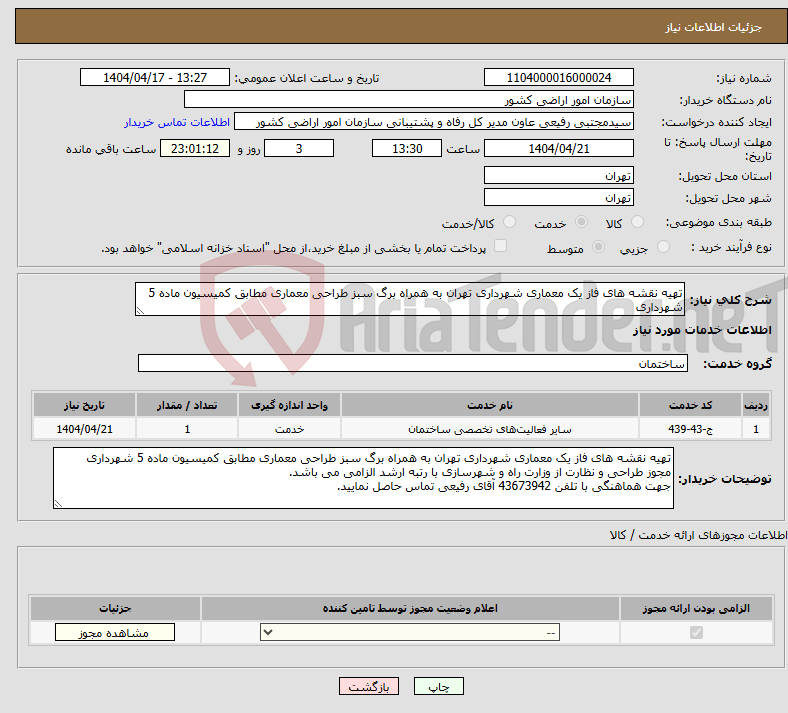The image size is (788, 713).
Task: Click the شهر محل تحویل field
Action: 559,197
